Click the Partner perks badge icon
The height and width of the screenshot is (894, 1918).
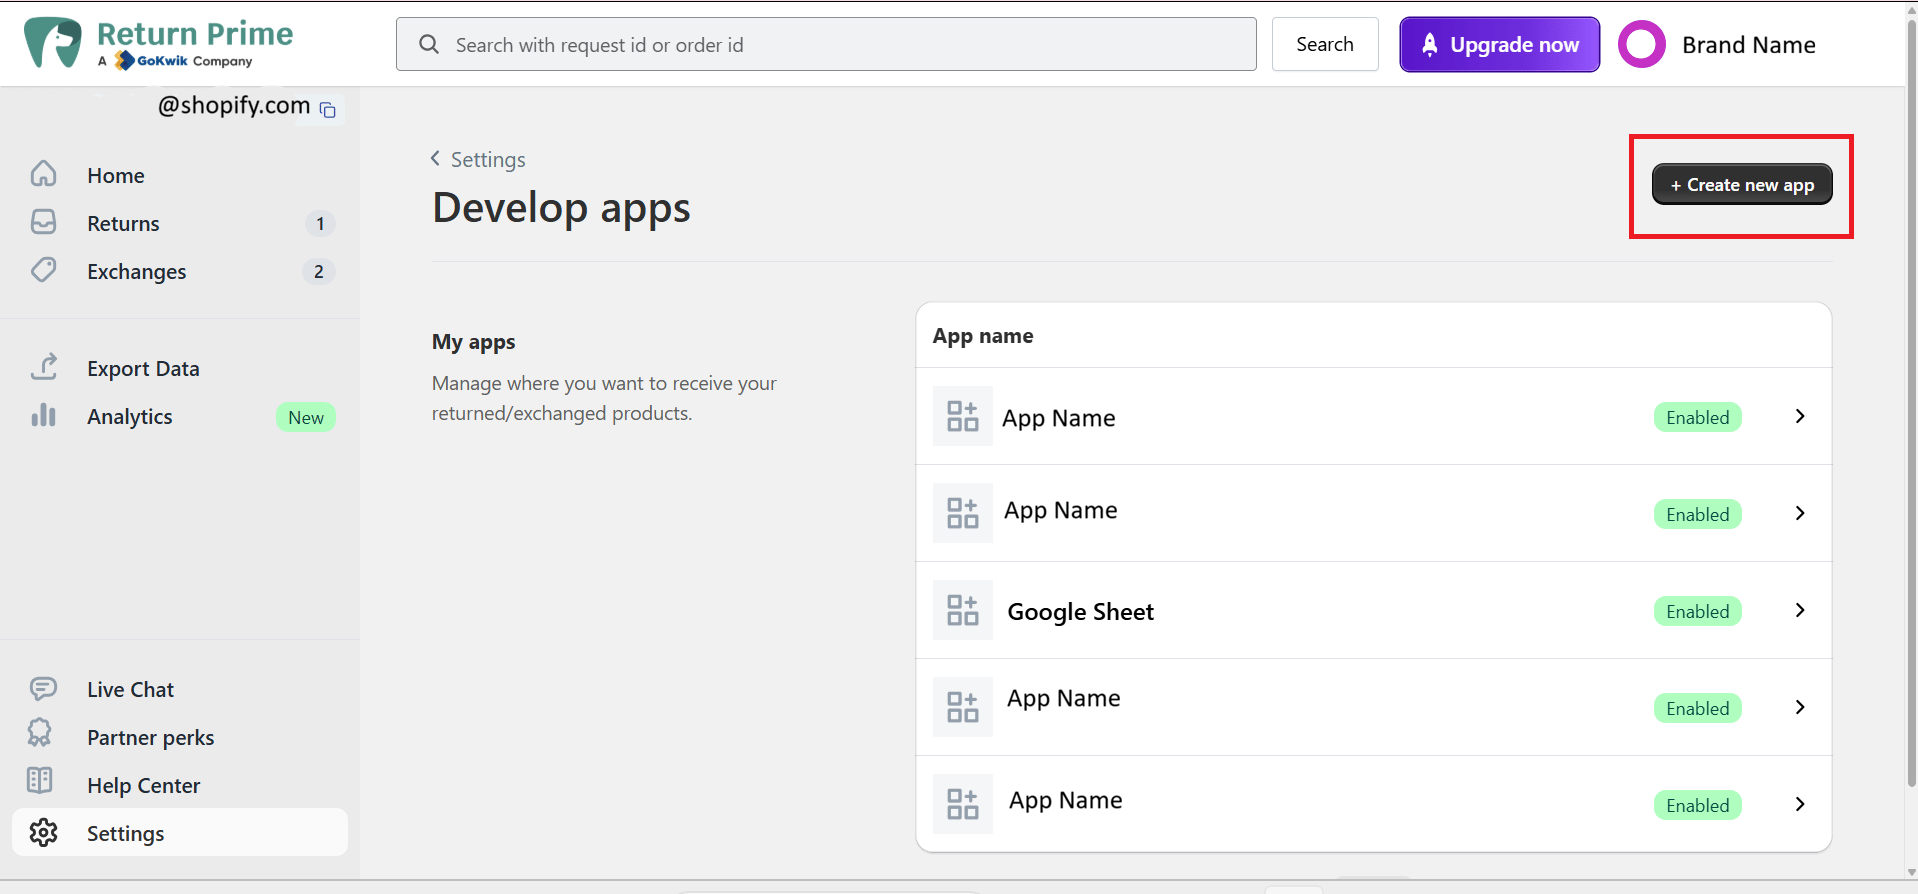tap(40, 734)
